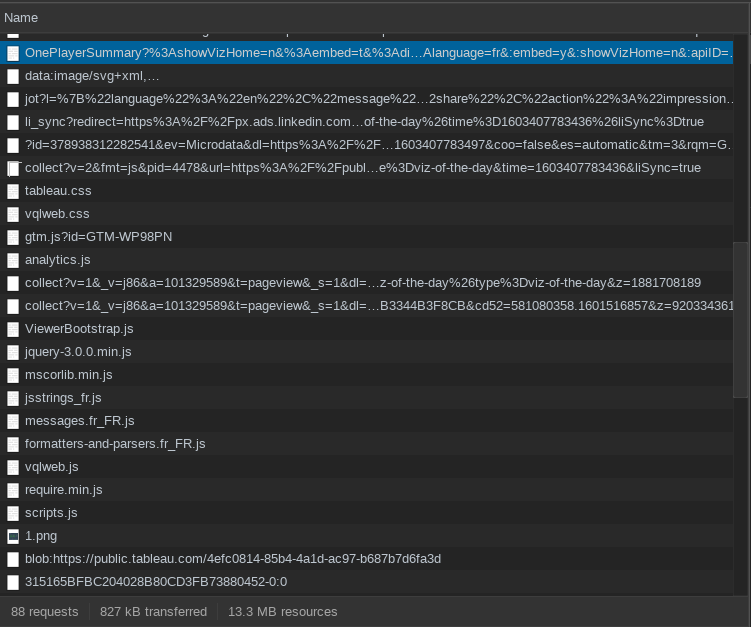Select the 1.png request

[x=366, y=536]
